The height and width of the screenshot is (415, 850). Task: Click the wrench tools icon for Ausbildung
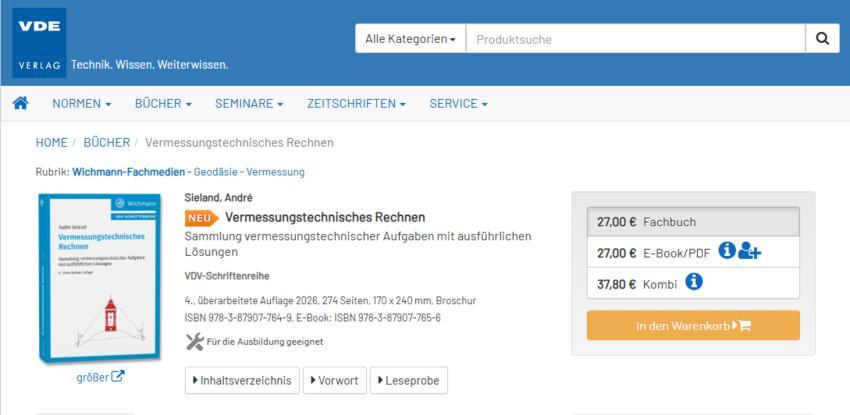195,341
